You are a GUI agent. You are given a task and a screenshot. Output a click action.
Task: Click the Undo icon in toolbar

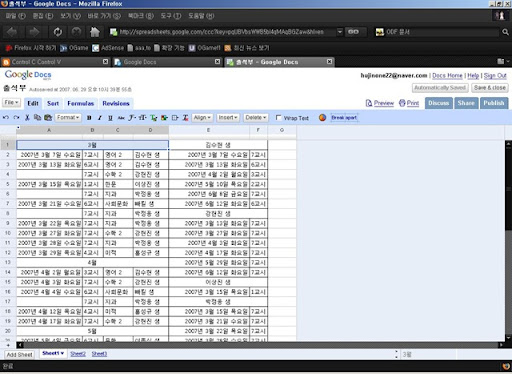pos(6,118)
